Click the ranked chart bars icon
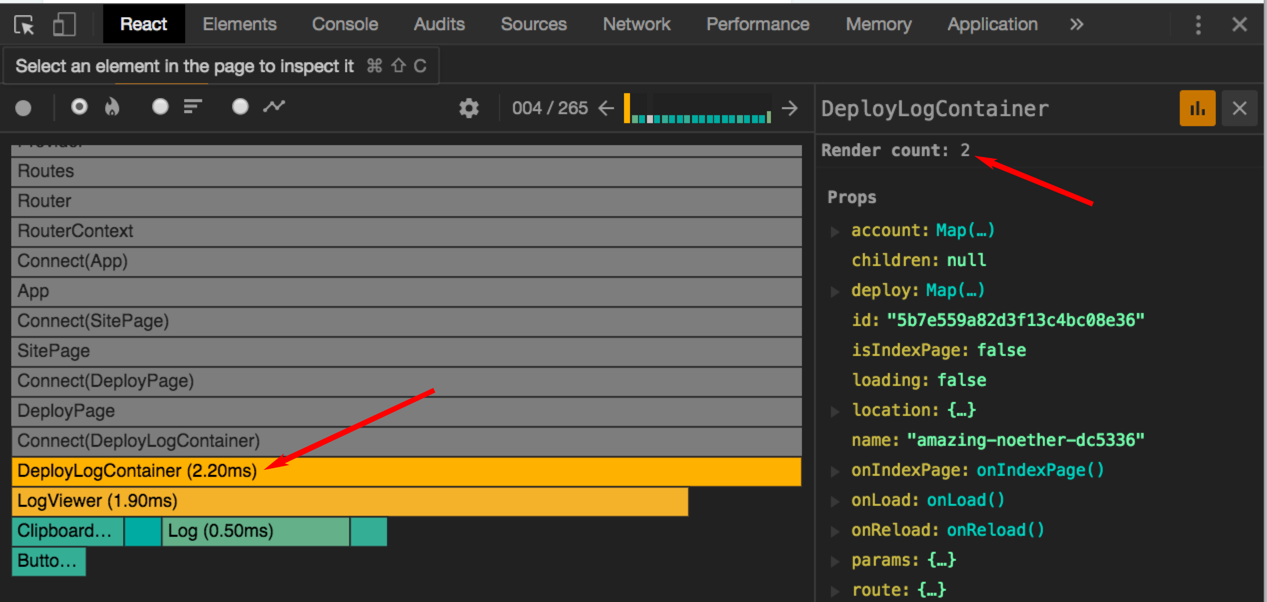 [x=191, y=107]
